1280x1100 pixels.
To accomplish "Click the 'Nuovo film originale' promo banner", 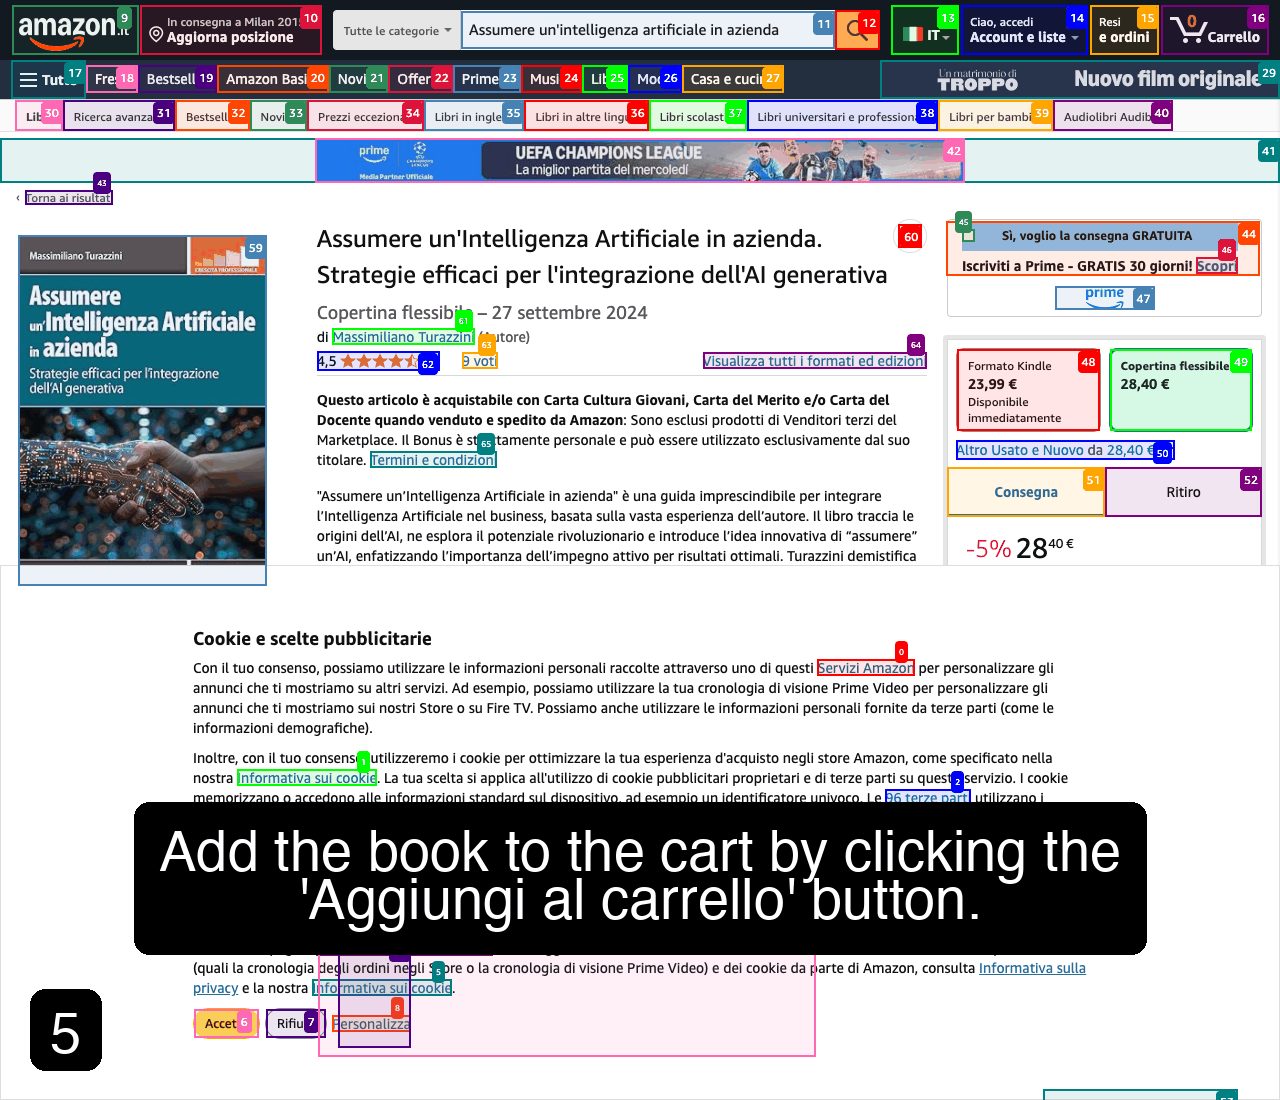I will click(x=1079, y=79).
